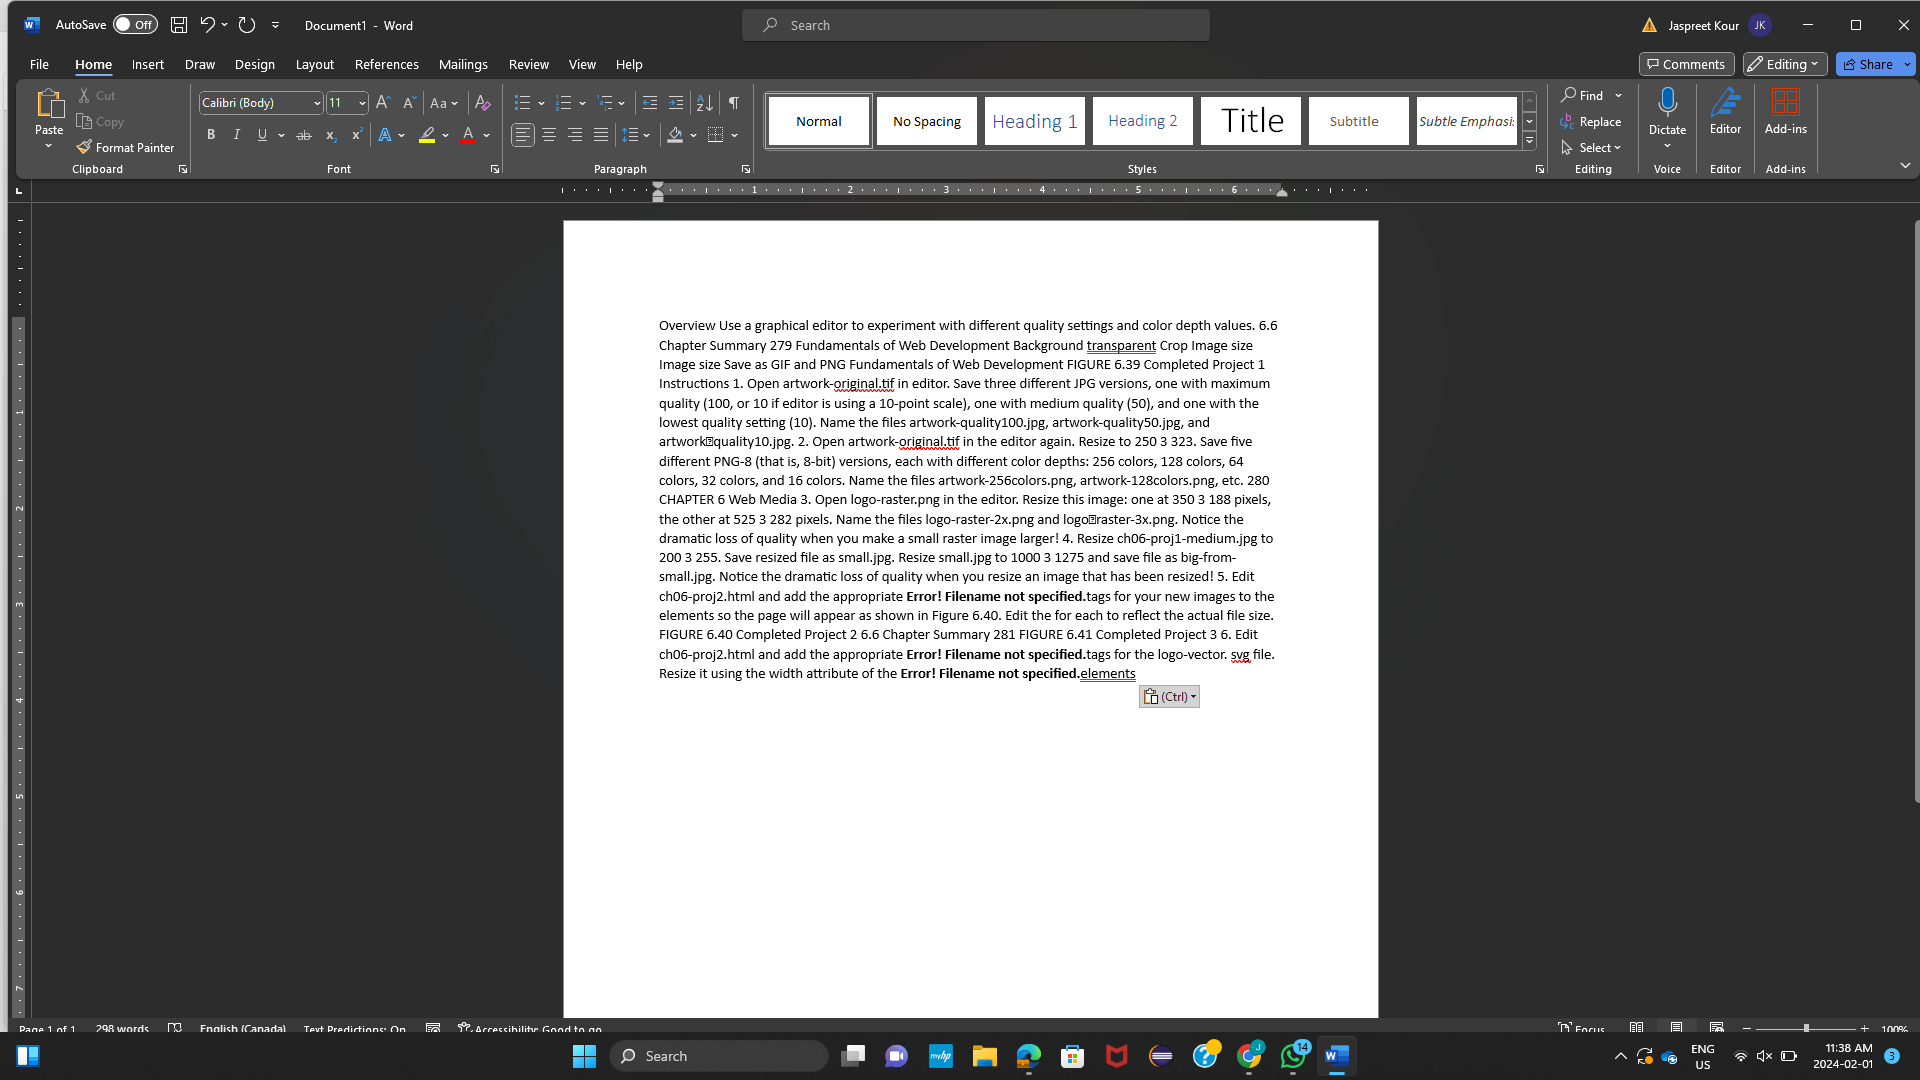This screenshot has width=1920, height=1080.
Task: Enable justified text alignment
Action: tap(600, 134)
